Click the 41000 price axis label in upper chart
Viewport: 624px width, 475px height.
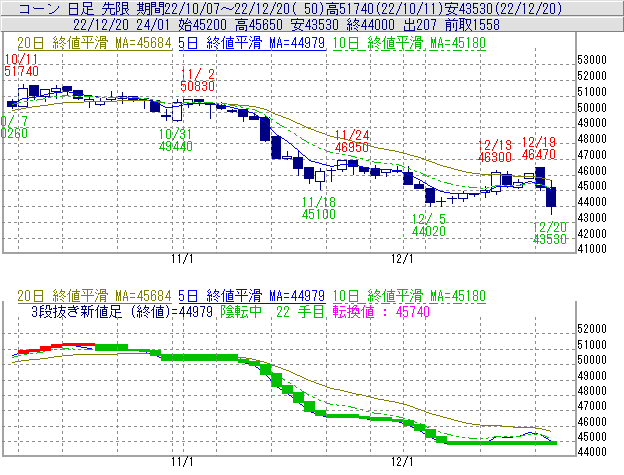(x=592, y=249)
